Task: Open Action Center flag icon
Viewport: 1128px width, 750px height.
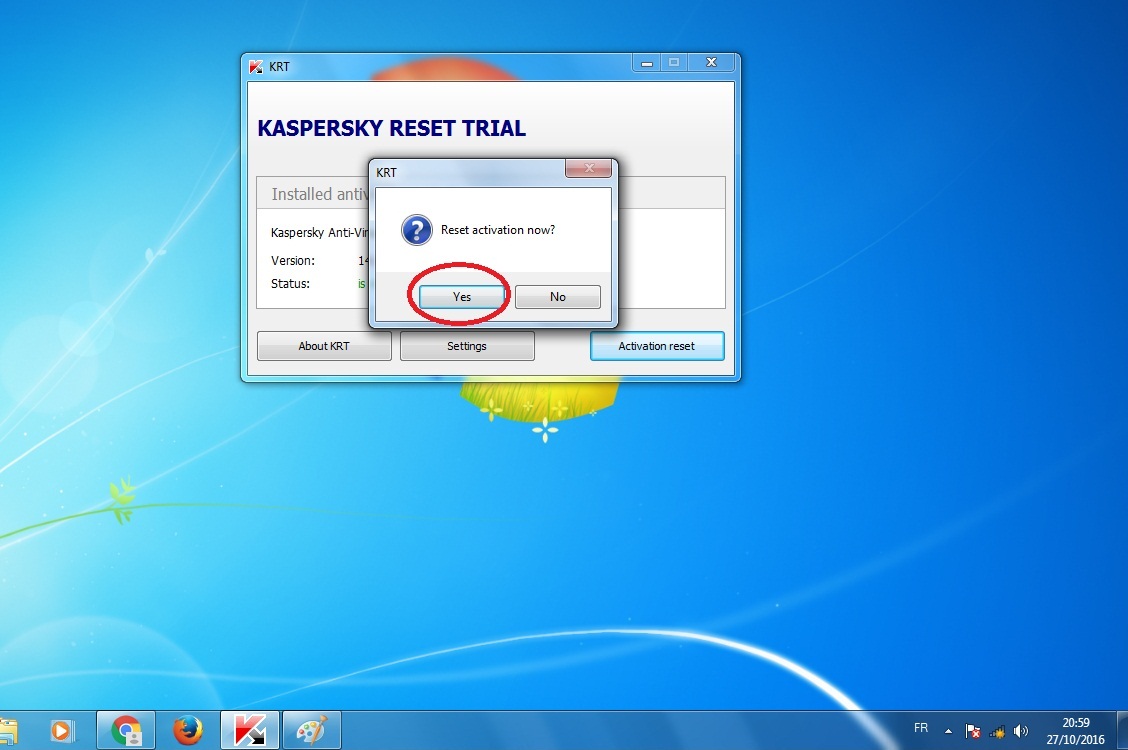Action: click(x=973, y=731)
